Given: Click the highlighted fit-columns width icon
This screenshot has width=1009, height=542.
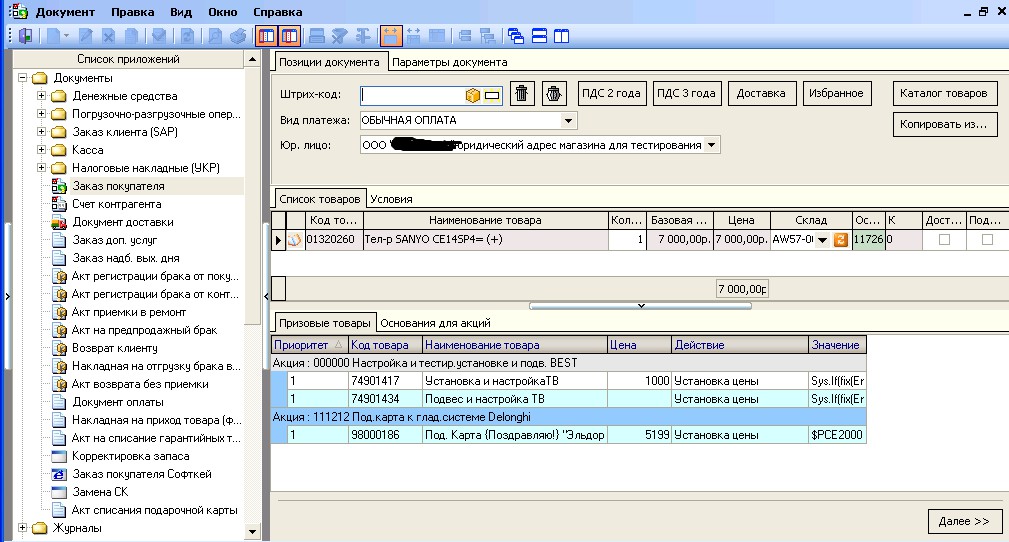Looking at the screenshot, I should 390,36.
